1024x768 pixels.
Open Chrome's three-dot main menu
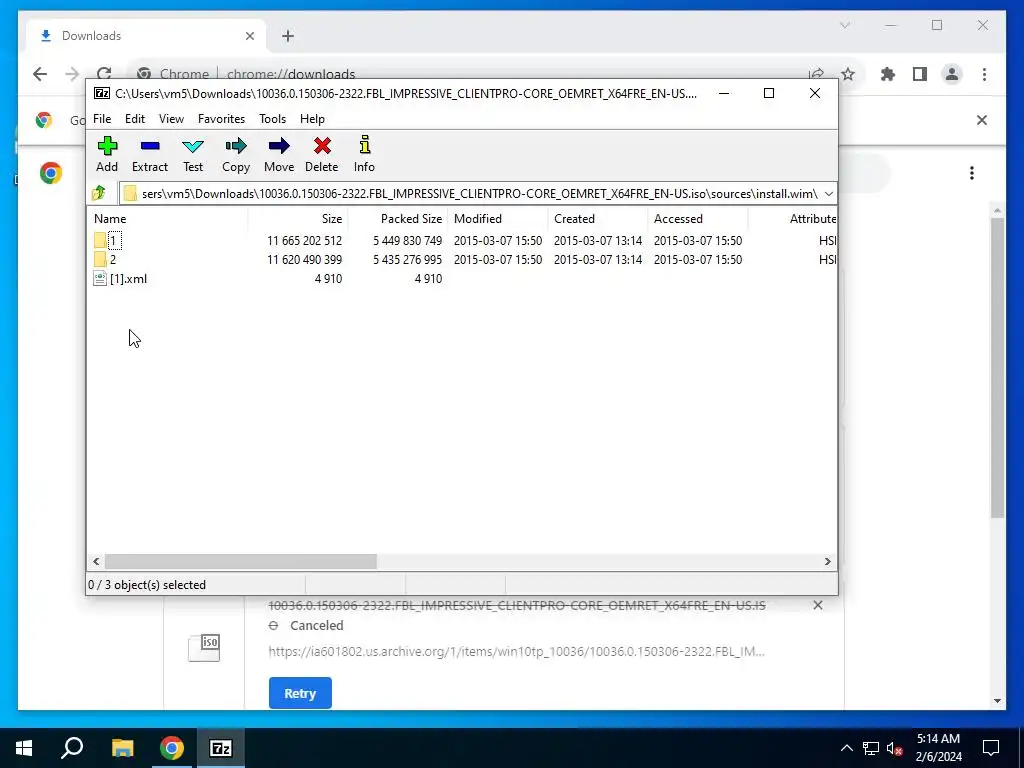[x=984, y=74]
